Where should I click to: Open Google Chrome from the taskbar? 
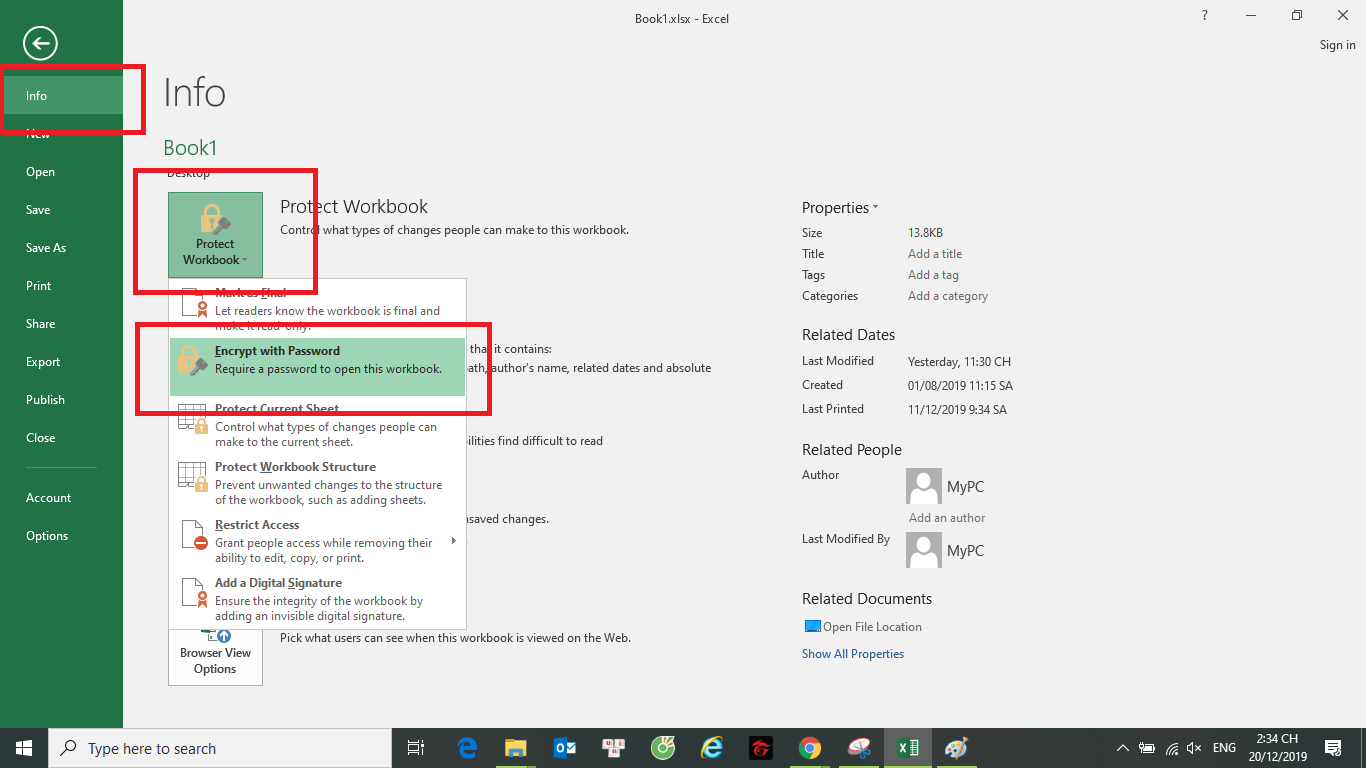(x=810, y=748)
